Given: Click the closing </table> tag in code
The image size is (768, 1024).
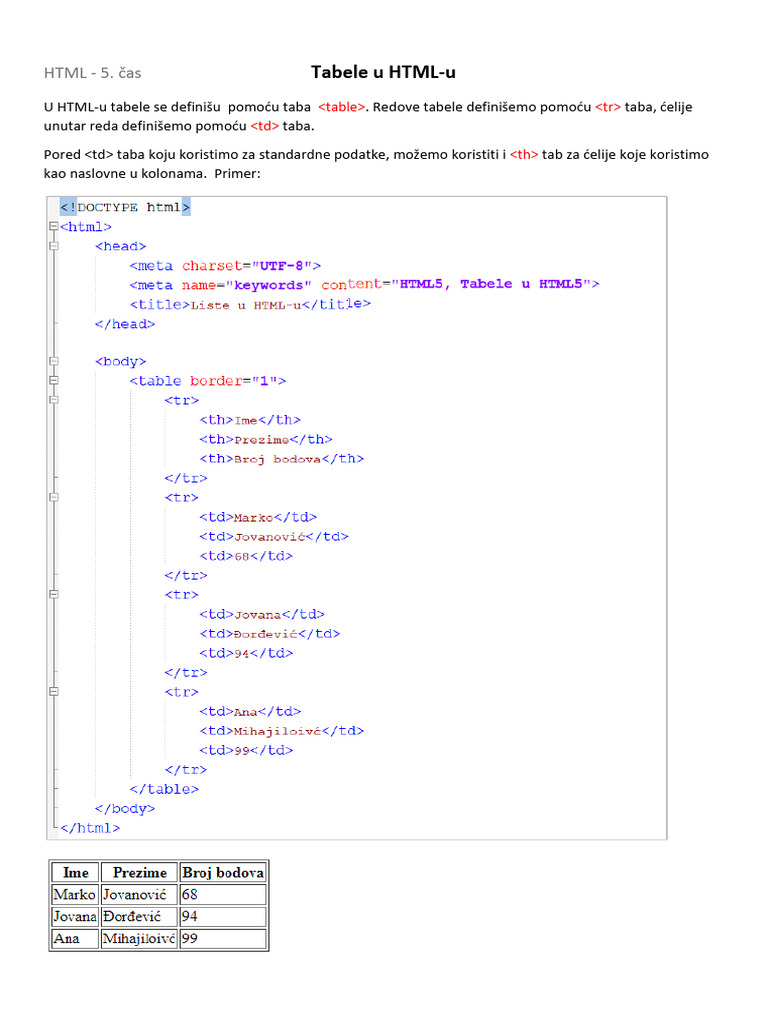Looking at the screenshot, I should point(164,789).
